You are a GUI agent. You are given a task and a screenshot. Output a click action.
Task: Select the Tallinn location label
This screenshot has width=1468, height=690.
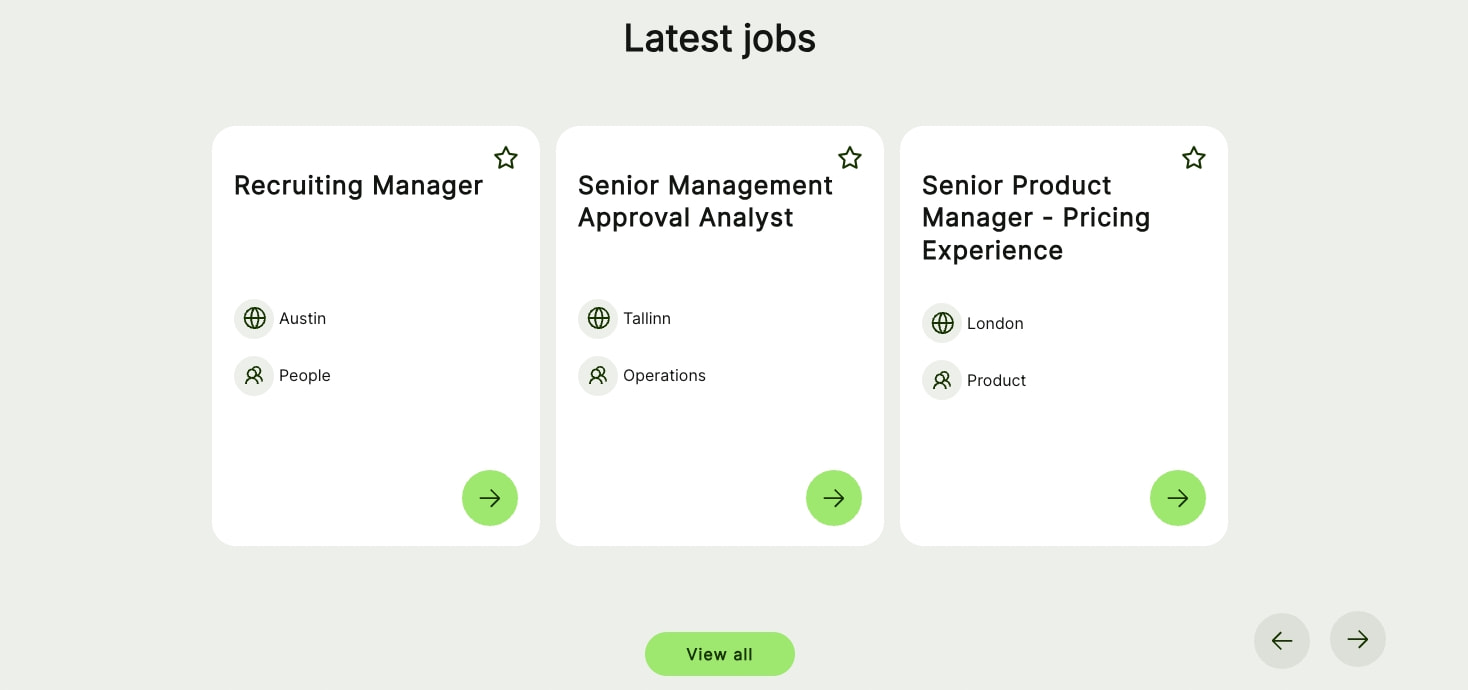click(x=647, y=318)
